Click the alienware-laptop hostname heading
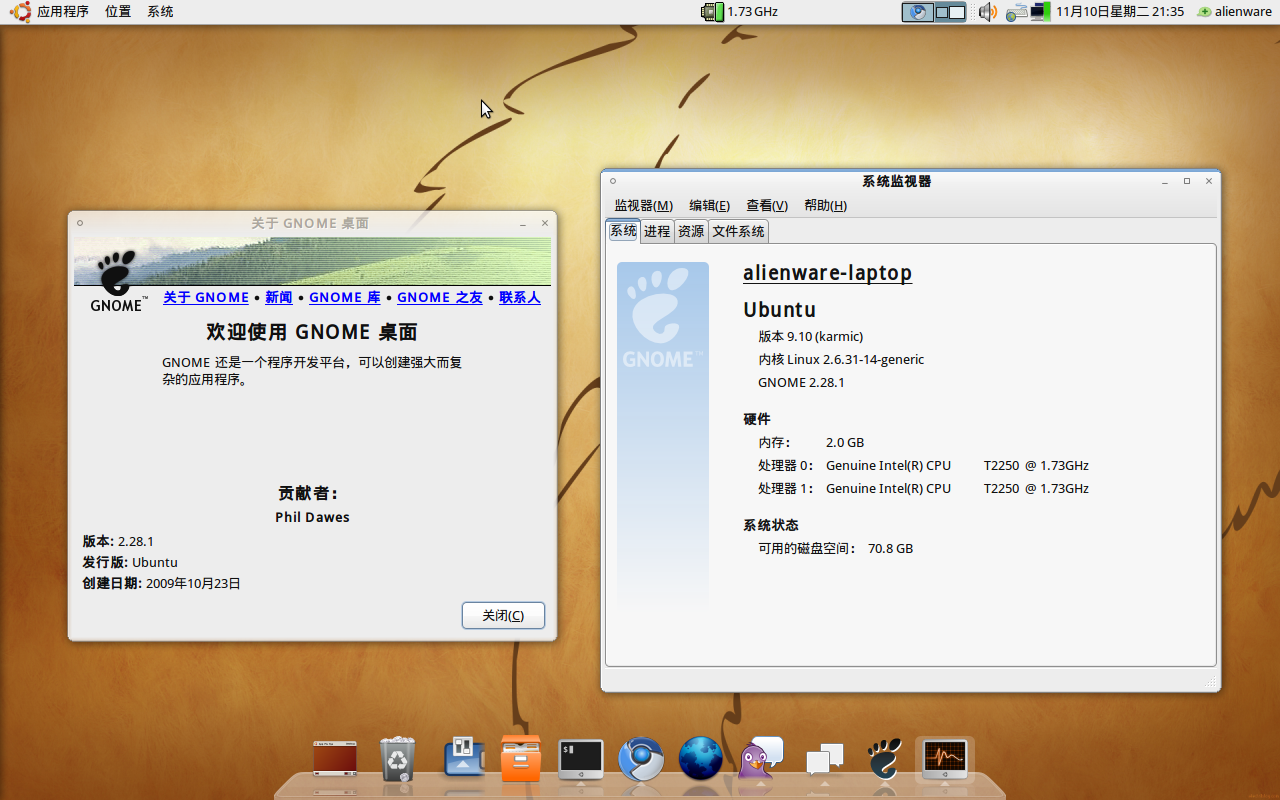 point(827,273)
